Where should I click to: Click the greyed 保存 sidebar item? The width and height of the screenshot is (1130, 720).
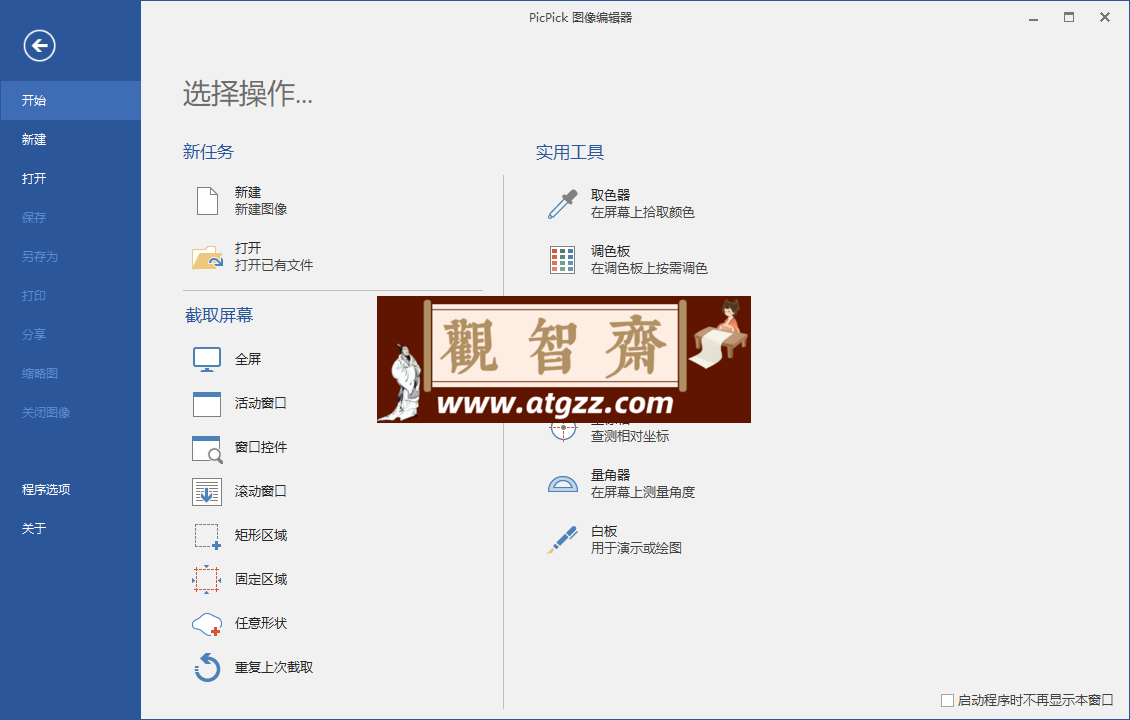coord(71,217)
